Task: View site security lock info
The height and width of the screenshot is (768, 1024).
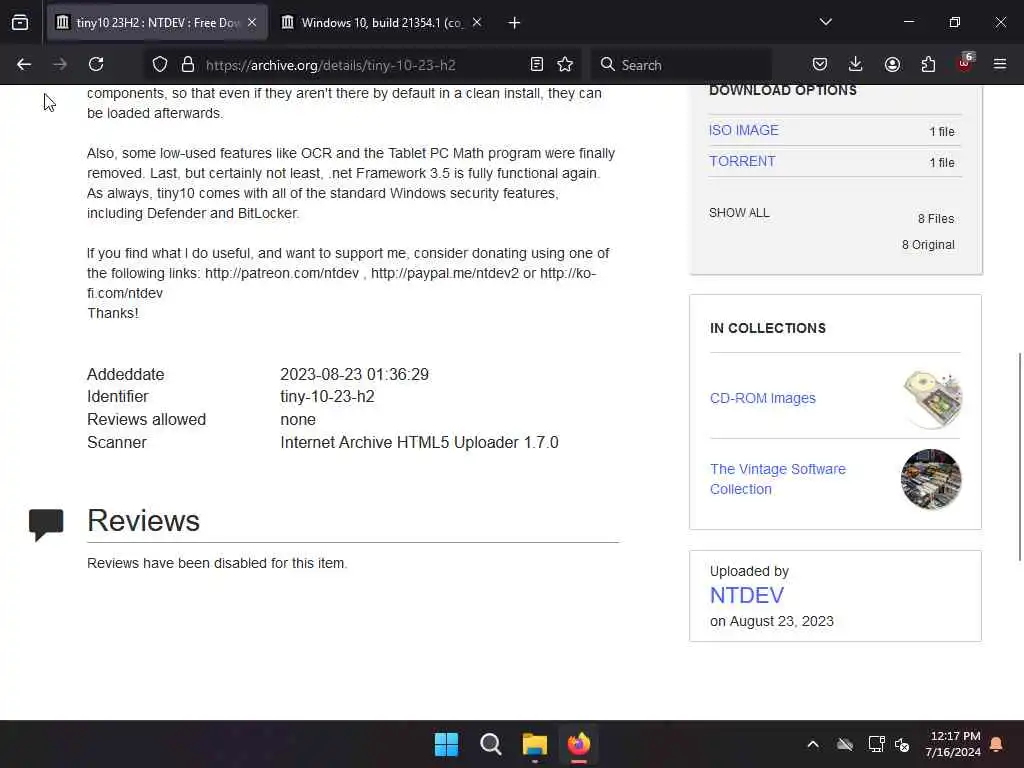Action: 188,65
